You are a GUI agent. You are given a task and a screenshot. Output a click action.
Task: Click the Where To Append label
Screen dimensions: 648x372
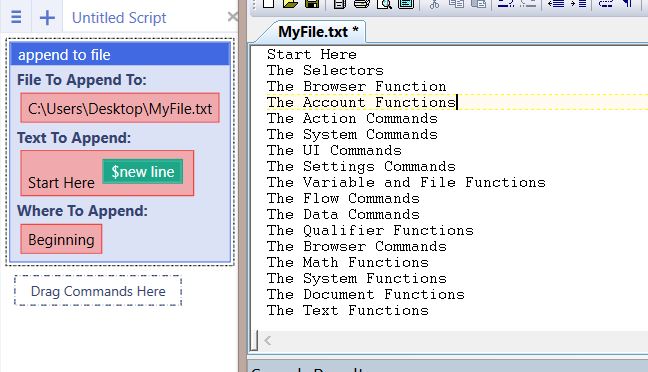click(82, 211)
